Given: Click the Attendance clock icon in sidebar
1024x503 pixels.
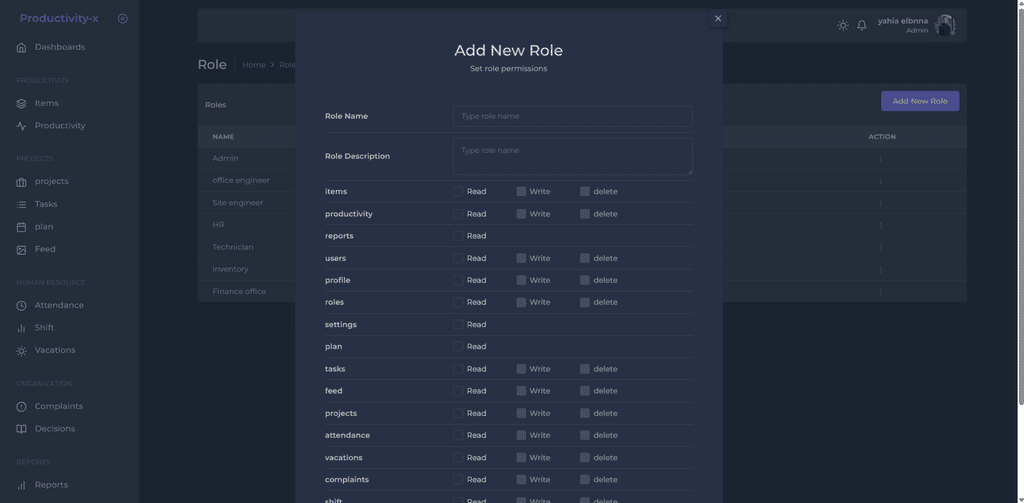Looking at the screenshot, I should pos(22,306).
